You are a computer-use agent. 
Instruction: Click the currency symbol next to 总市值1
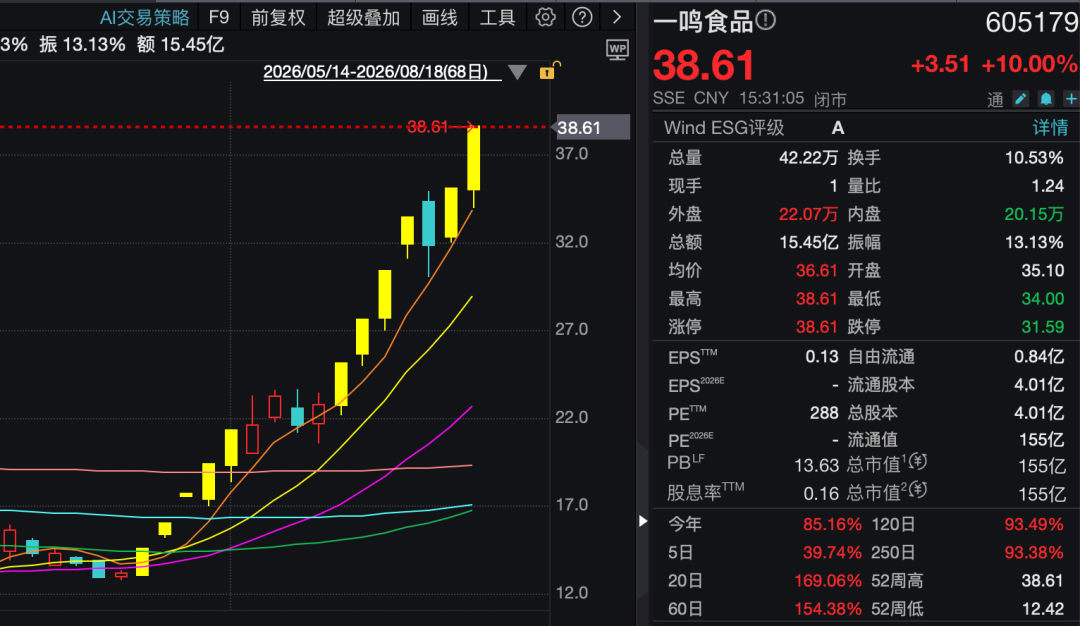click(x=918, y=462)
